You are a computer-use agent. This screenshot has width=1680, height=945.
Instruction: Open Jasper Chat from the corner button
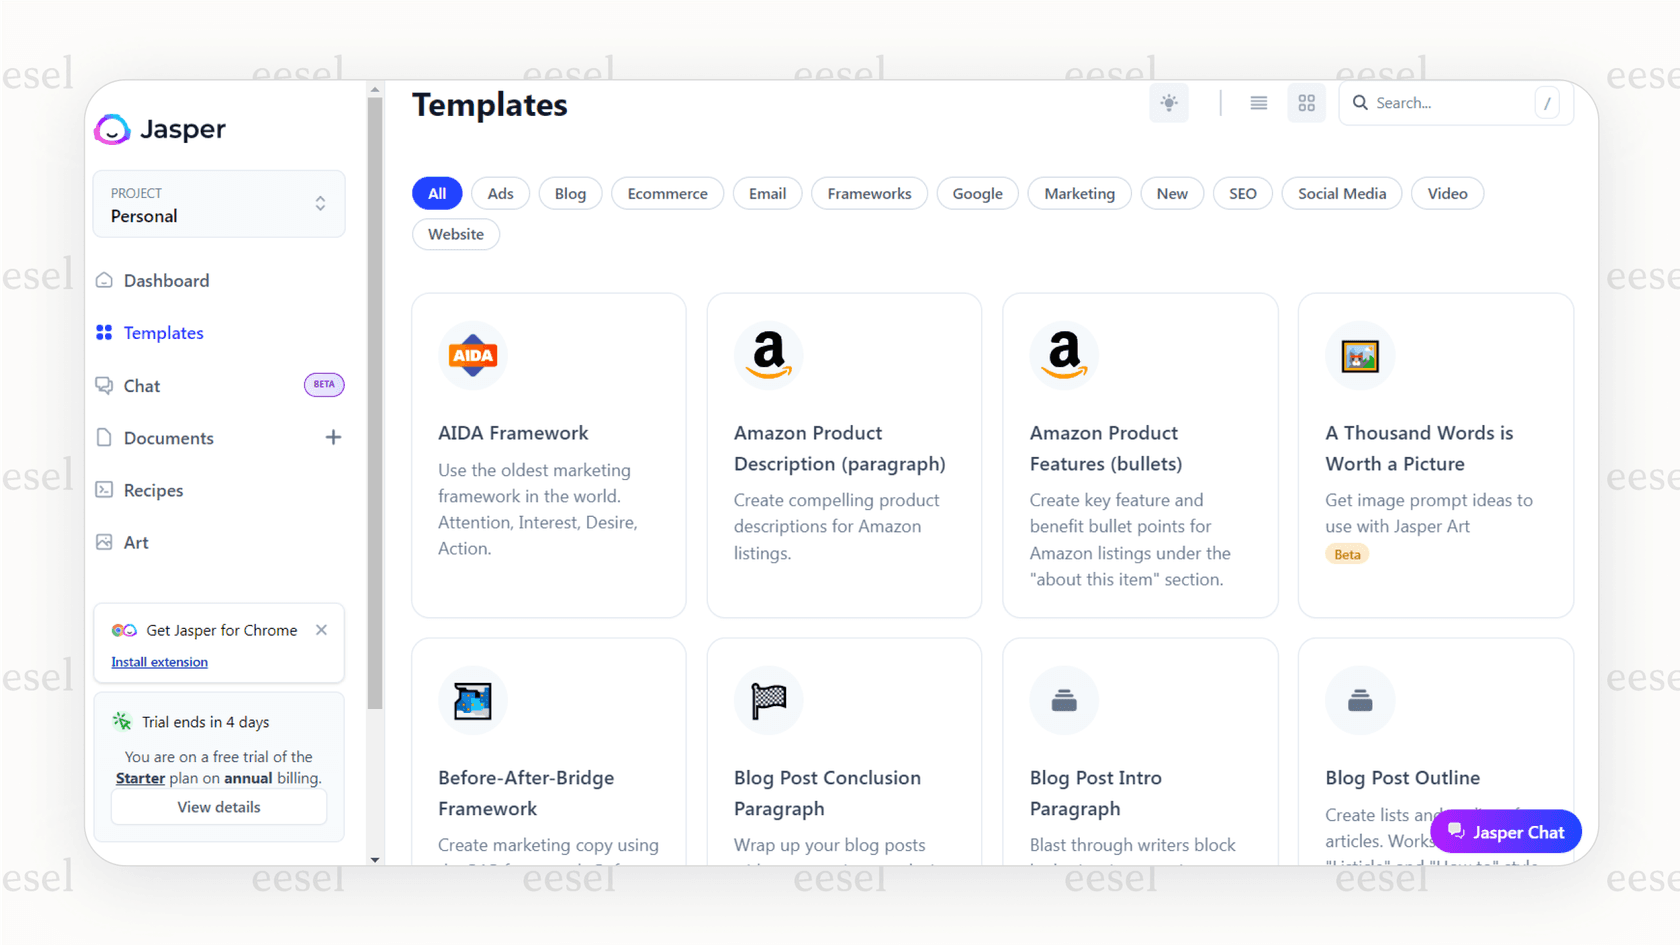1505,831
